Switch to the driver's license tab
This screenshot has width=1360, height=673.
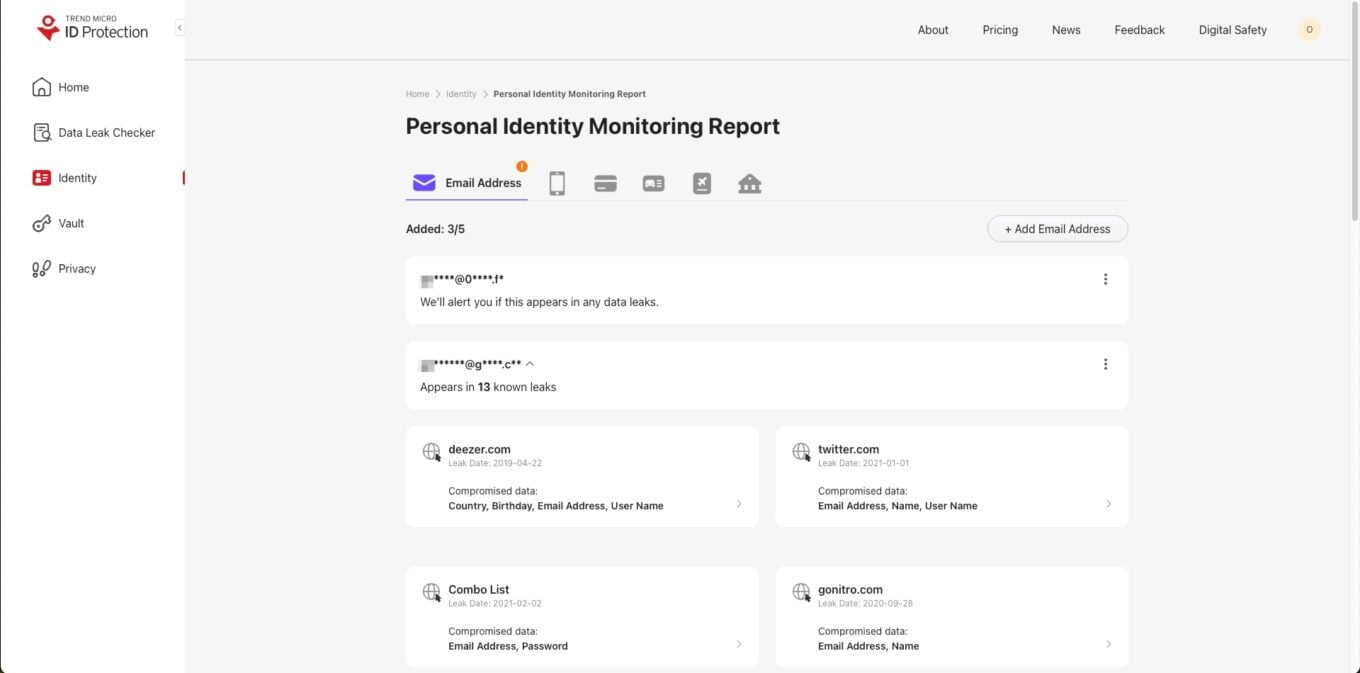(653, 184)
